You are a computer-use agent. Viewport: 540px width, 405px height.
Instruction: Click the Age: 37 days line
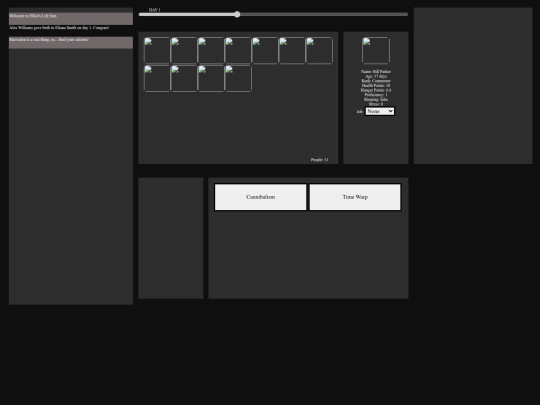pos(376,76)
